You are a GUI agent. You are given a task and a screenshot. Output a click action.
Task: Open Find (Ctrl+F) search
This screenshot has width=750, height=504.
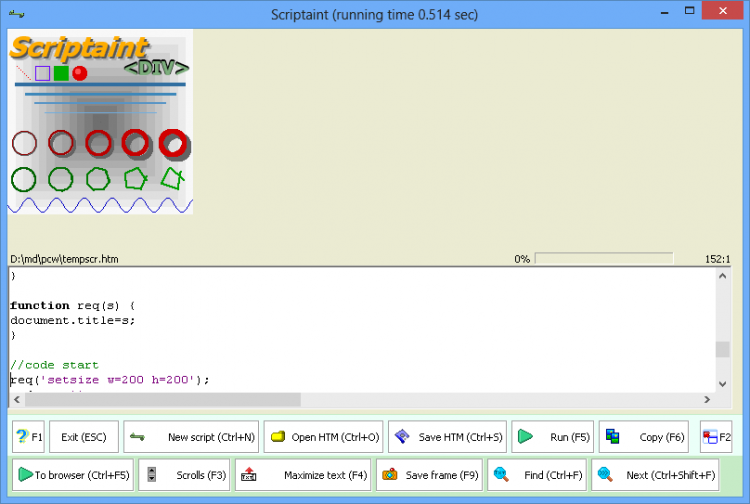click(537, 475)
